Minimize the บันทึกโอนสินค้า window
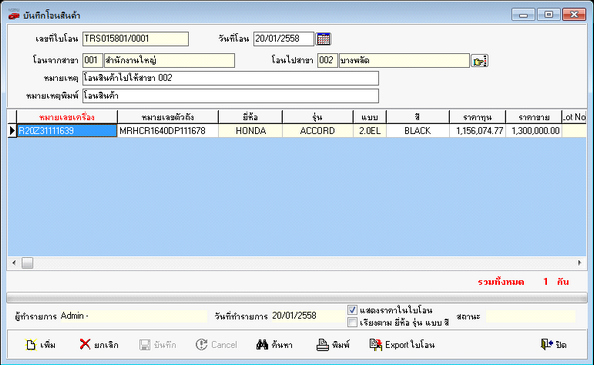 click(523, 15)
